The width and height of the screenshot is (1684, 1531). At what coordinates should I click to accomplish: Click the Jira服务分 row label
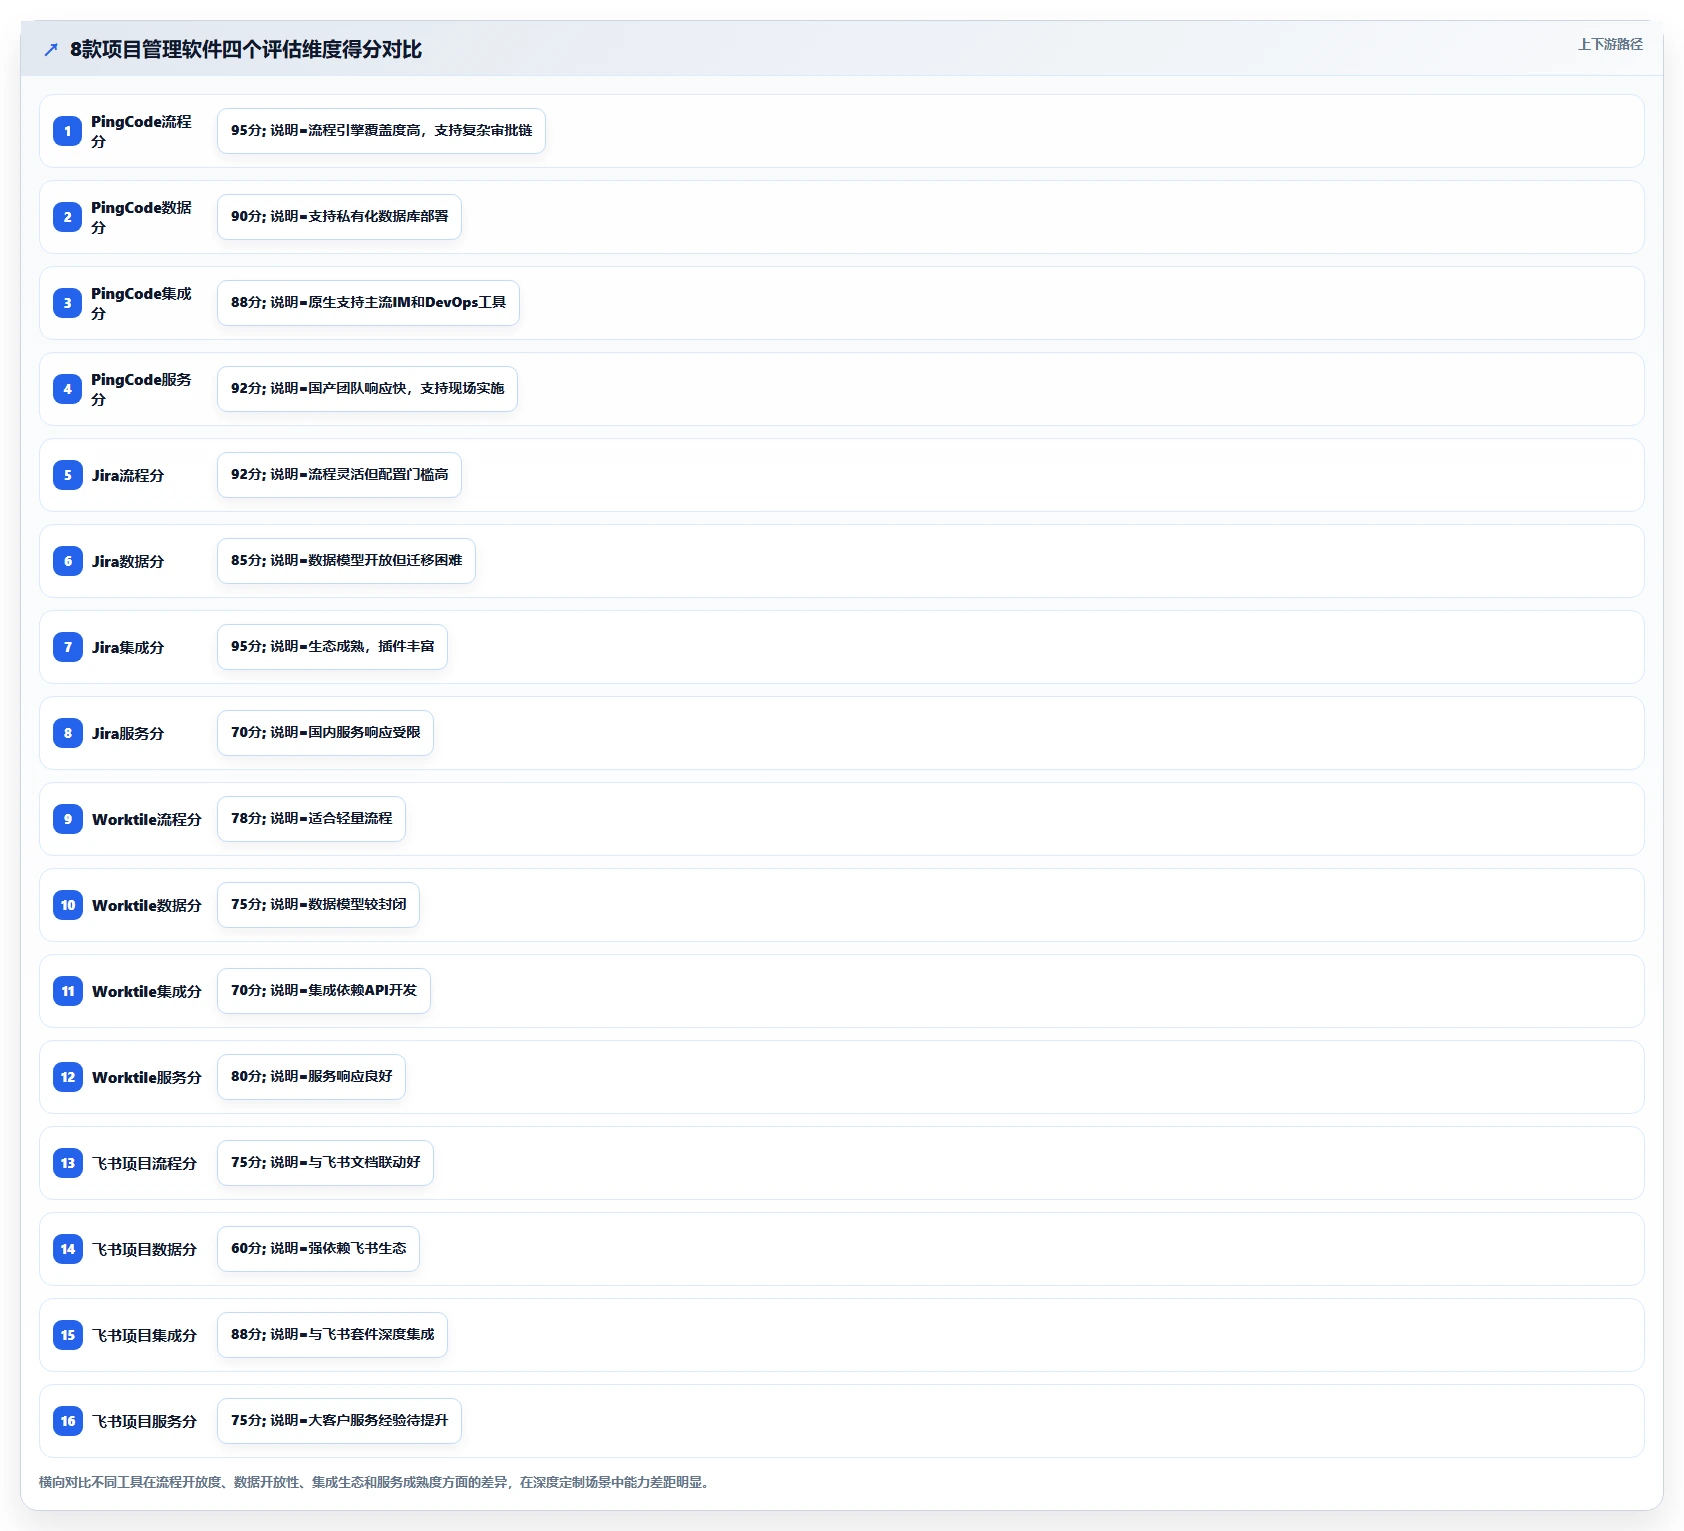pyautogui.click(x=128, y=733)
